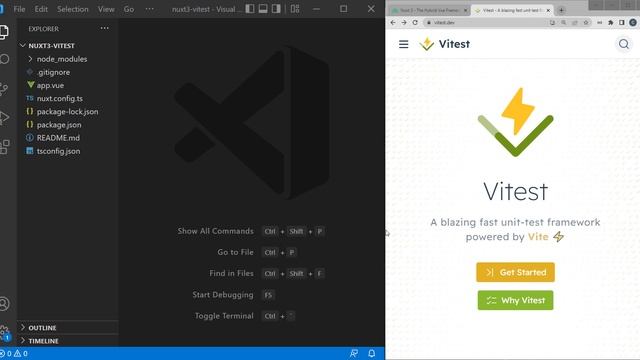This screenshot has width=640, height=360.
Task: Open the Selection menu
Action: (x=73, y=9)
